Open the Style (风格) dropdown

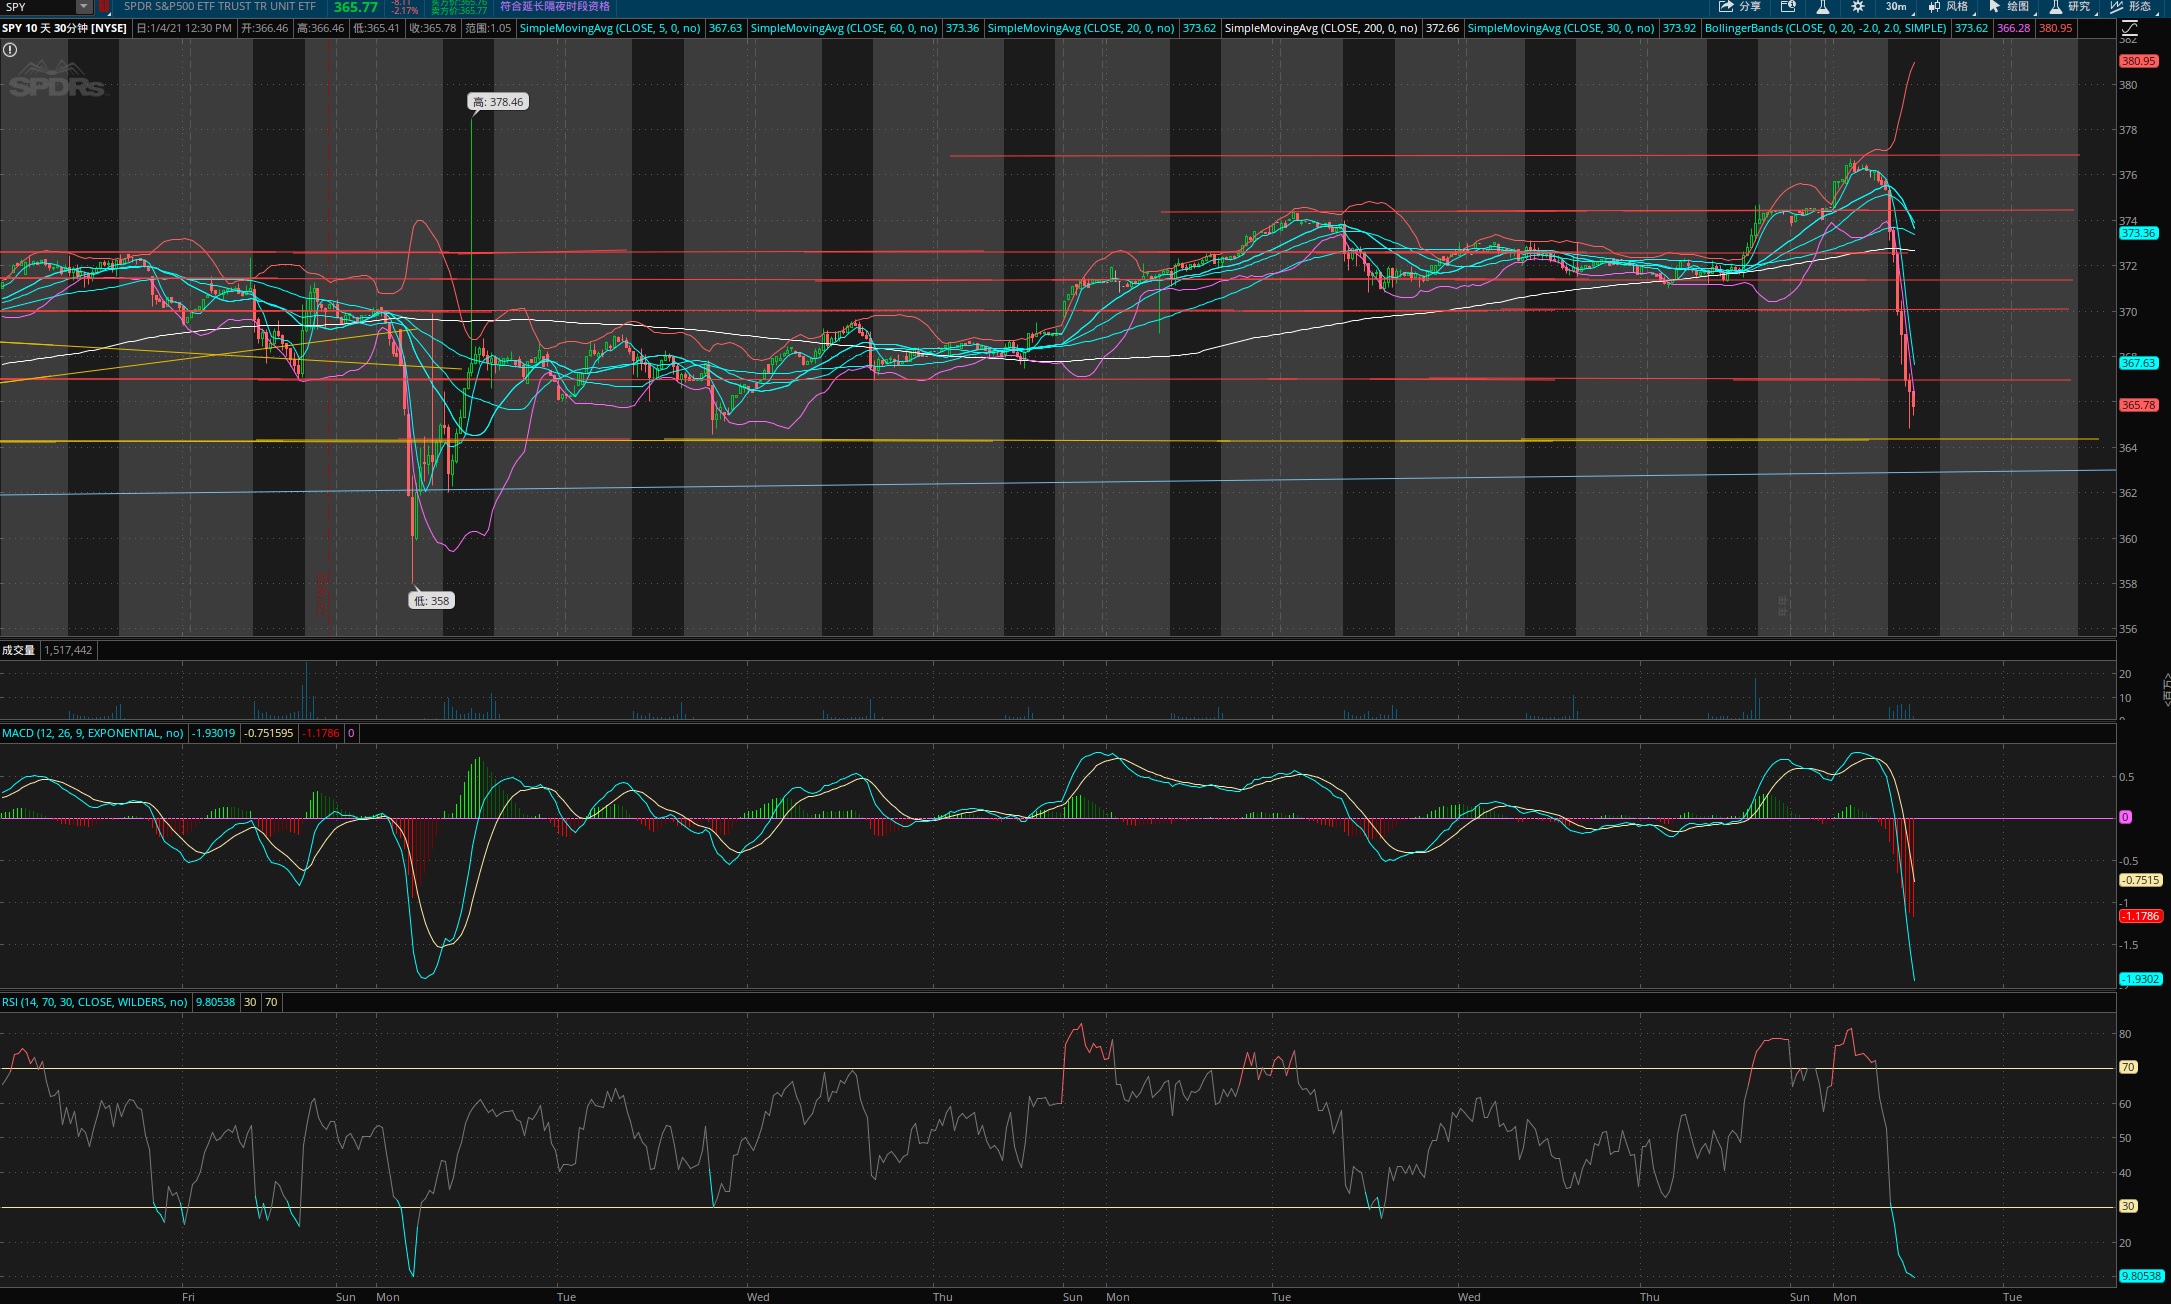1948,7
